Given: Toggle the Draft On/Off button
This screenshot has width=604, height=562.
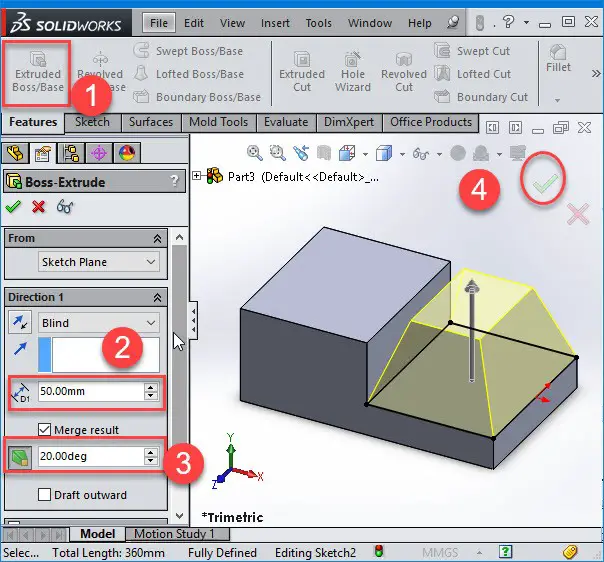Looking at the screenshot, I should point(20,457).
